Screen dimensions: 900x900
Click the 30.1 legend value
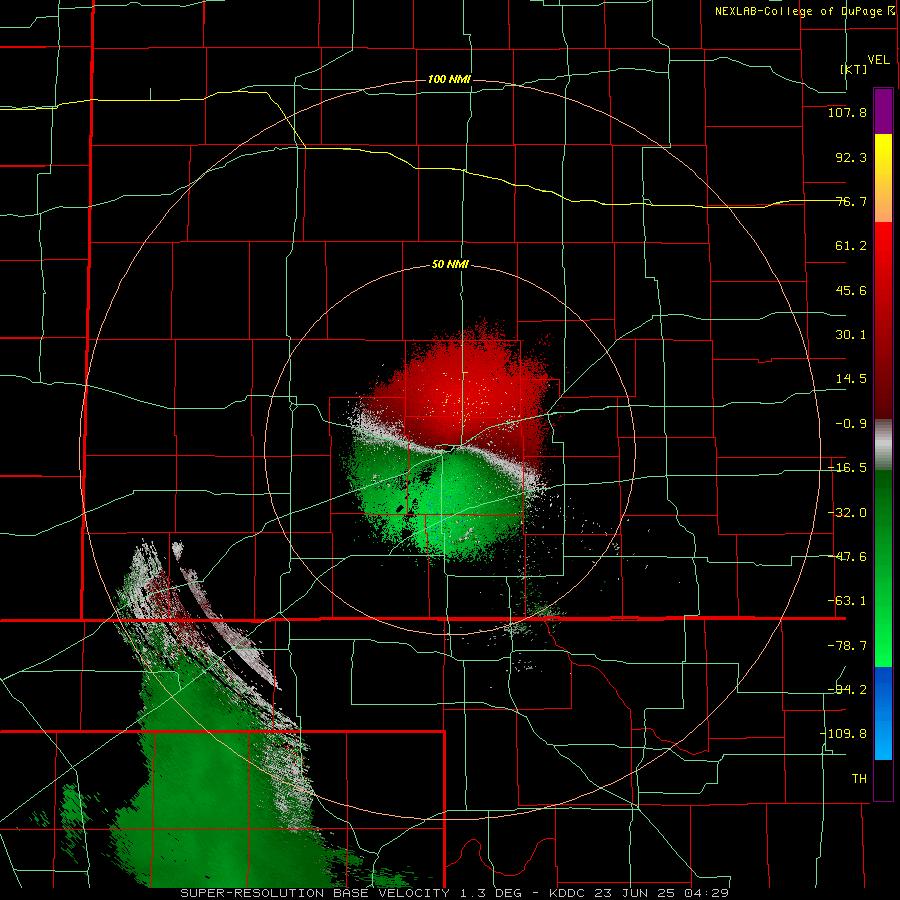pos(851,335)
